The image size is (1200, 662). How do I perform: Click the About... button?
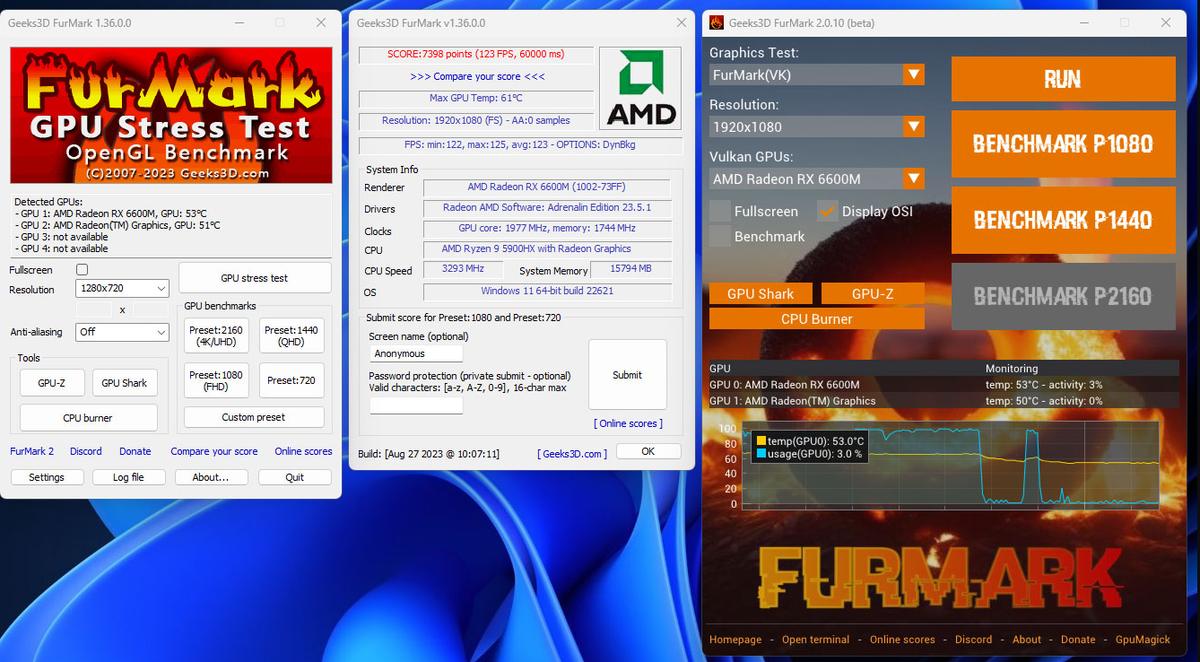tap(211, 477)
